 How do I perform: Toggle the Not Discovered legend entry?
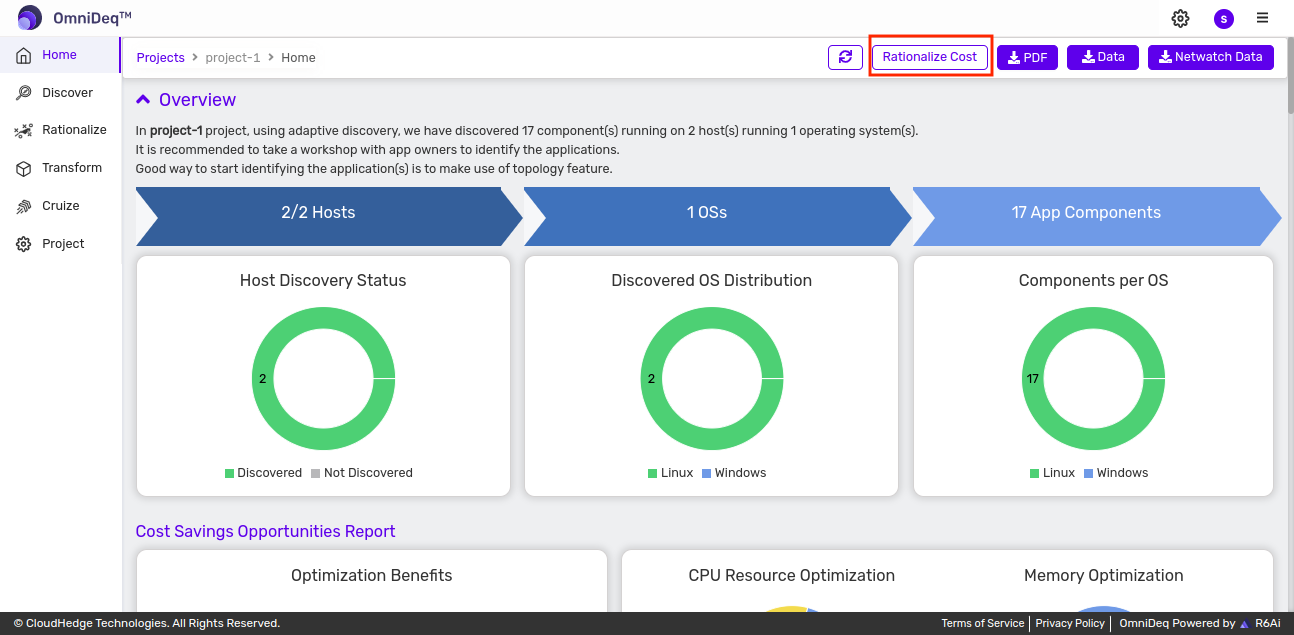coord(361,473)
